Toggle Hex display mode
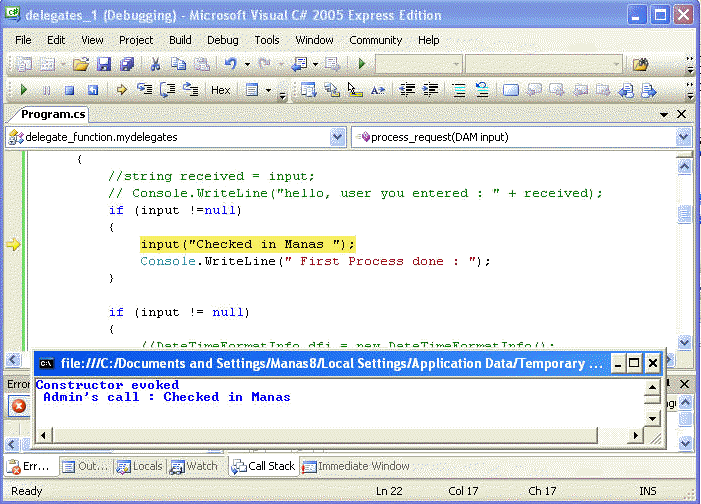This screenshot has height=504, width=701. pos(220,90)
